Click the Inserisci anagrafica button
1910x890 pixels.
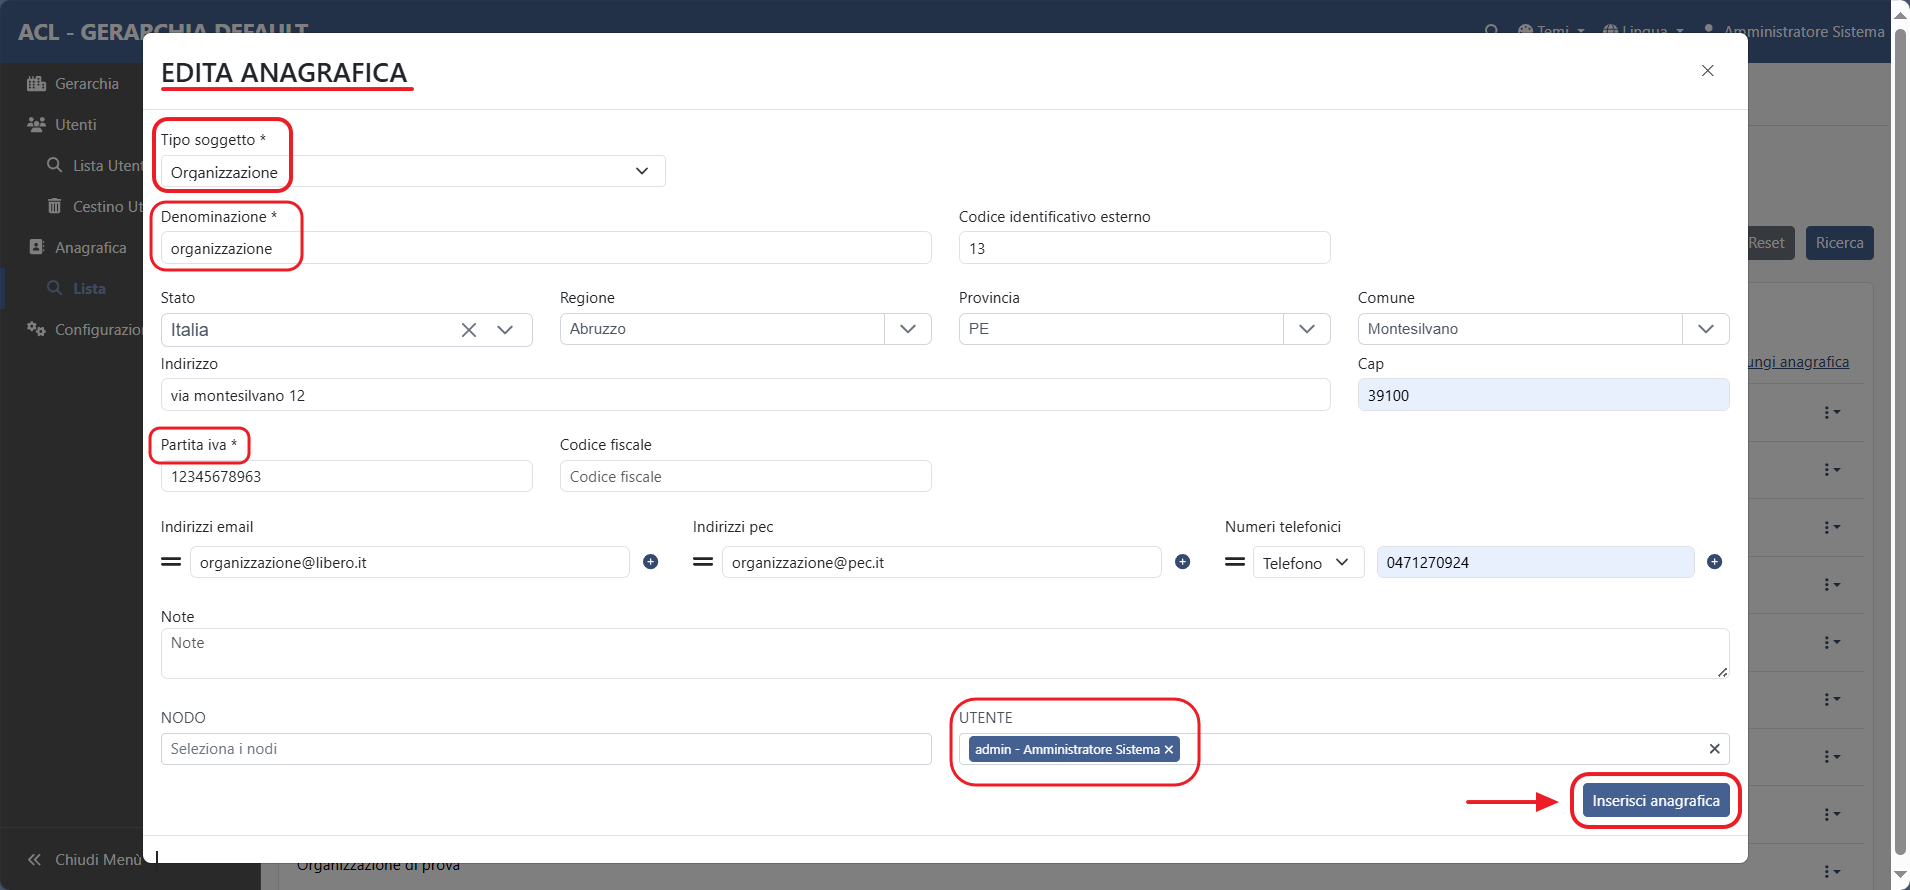click(x=1655, y=801)
